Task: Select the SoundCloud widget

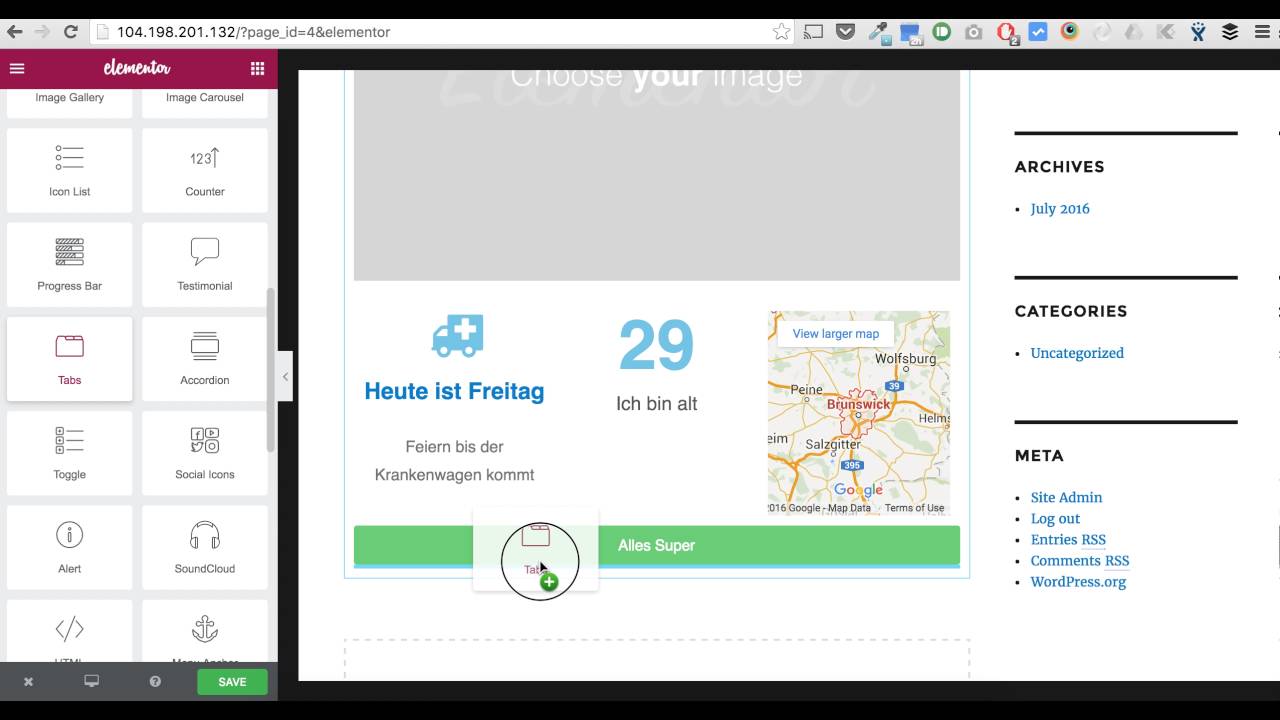Action: coord(205,547)
